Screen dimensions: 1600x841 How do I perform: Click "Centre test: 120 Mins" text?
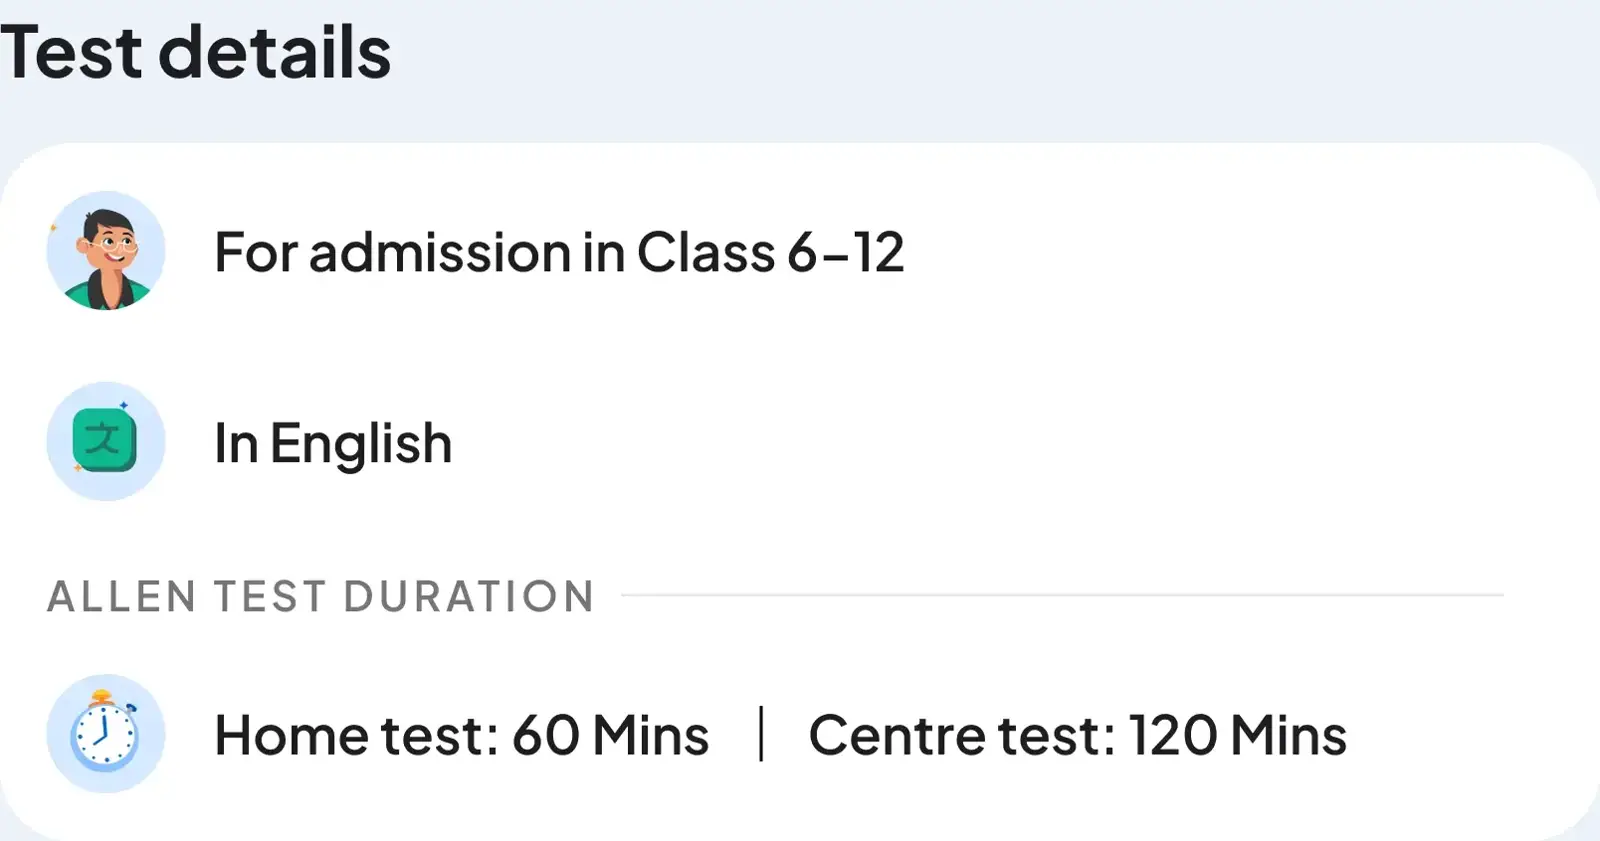click(x=1077, y=736)
